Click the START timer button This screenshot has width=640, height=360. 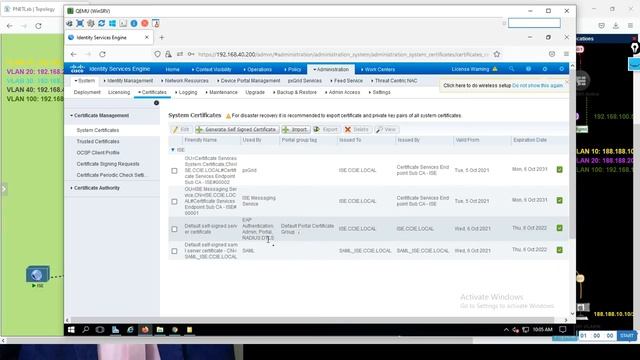pos(627,336)
